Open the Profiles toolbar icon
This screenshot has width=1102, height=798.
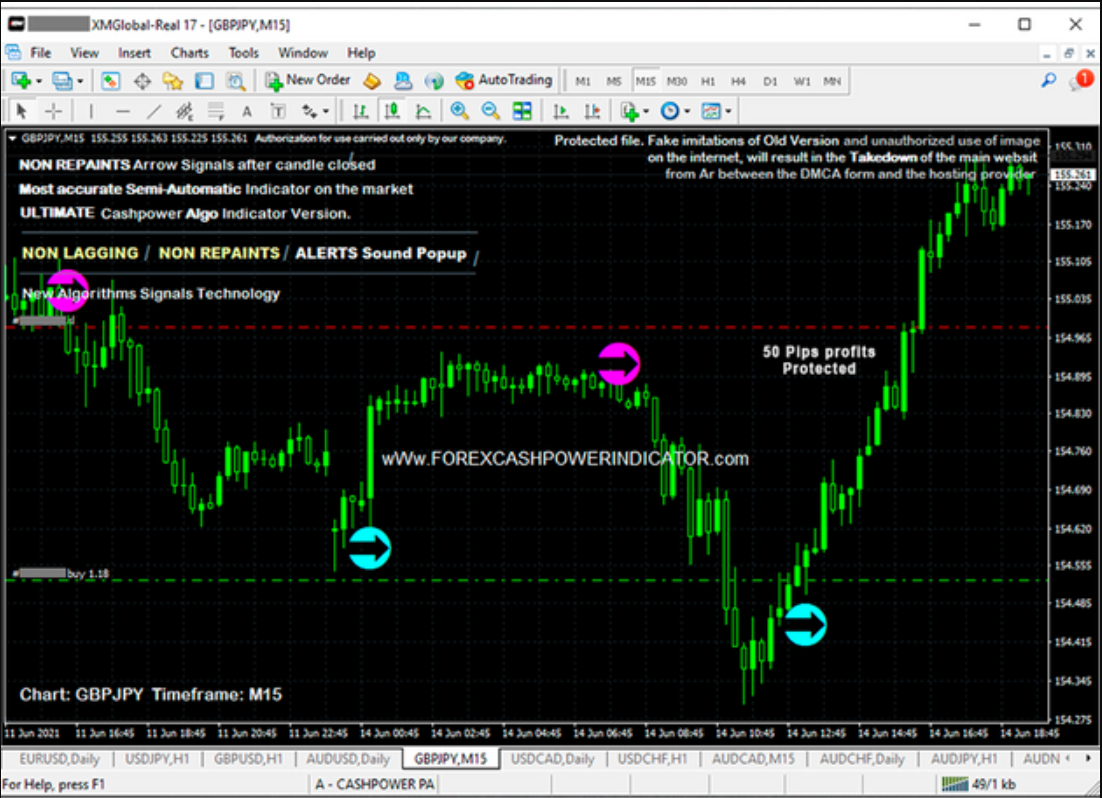62,81
